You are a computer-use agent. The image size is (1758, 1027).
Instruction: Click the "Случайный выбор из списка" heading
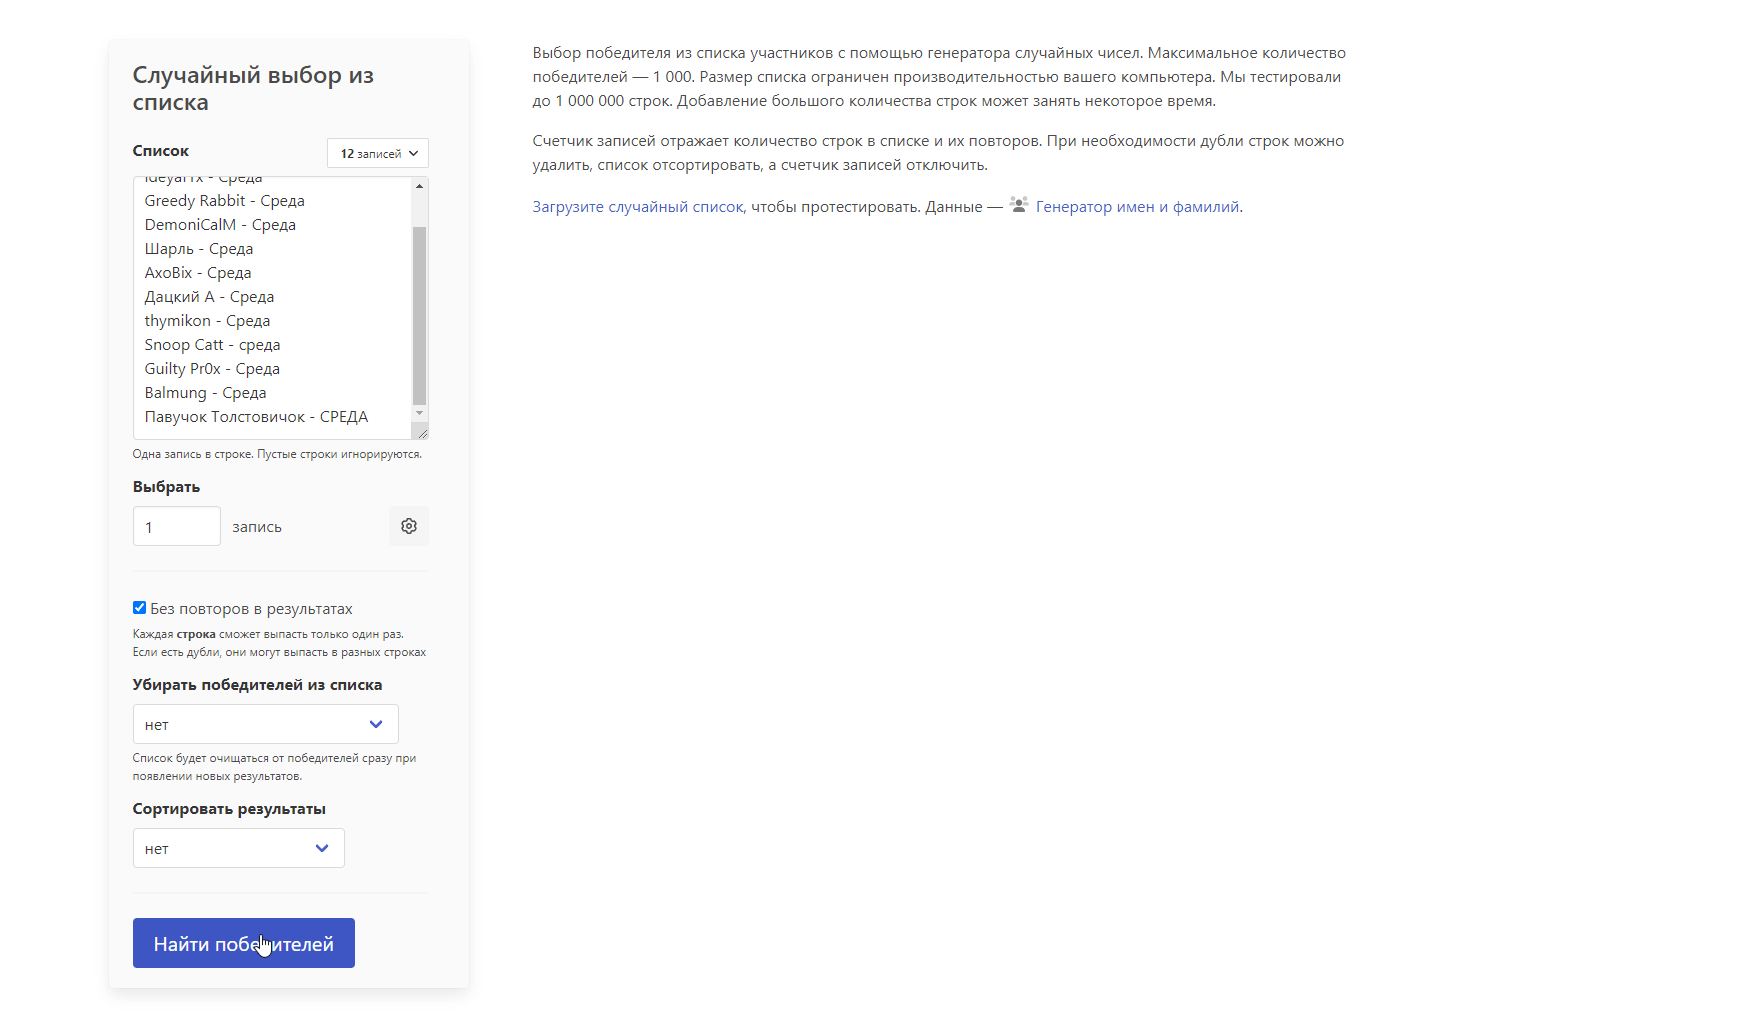[253, 88]
